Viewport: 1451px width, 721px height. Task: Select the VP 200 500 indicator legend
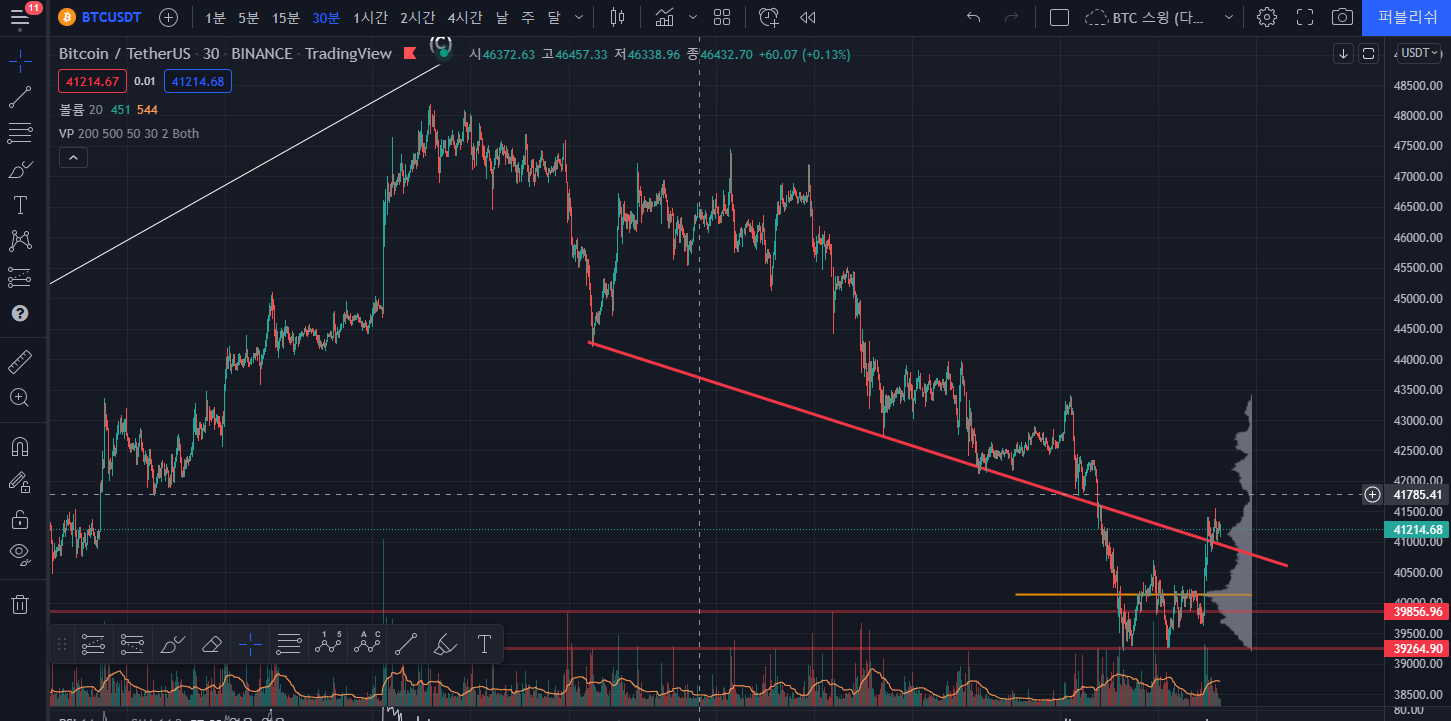[129, 133]
